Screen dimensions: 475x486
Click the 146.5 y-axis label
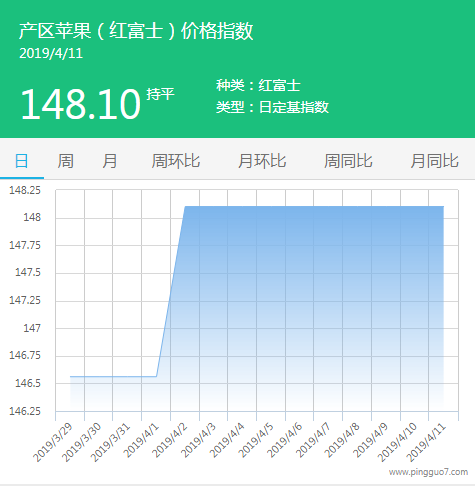pos(28,383)
